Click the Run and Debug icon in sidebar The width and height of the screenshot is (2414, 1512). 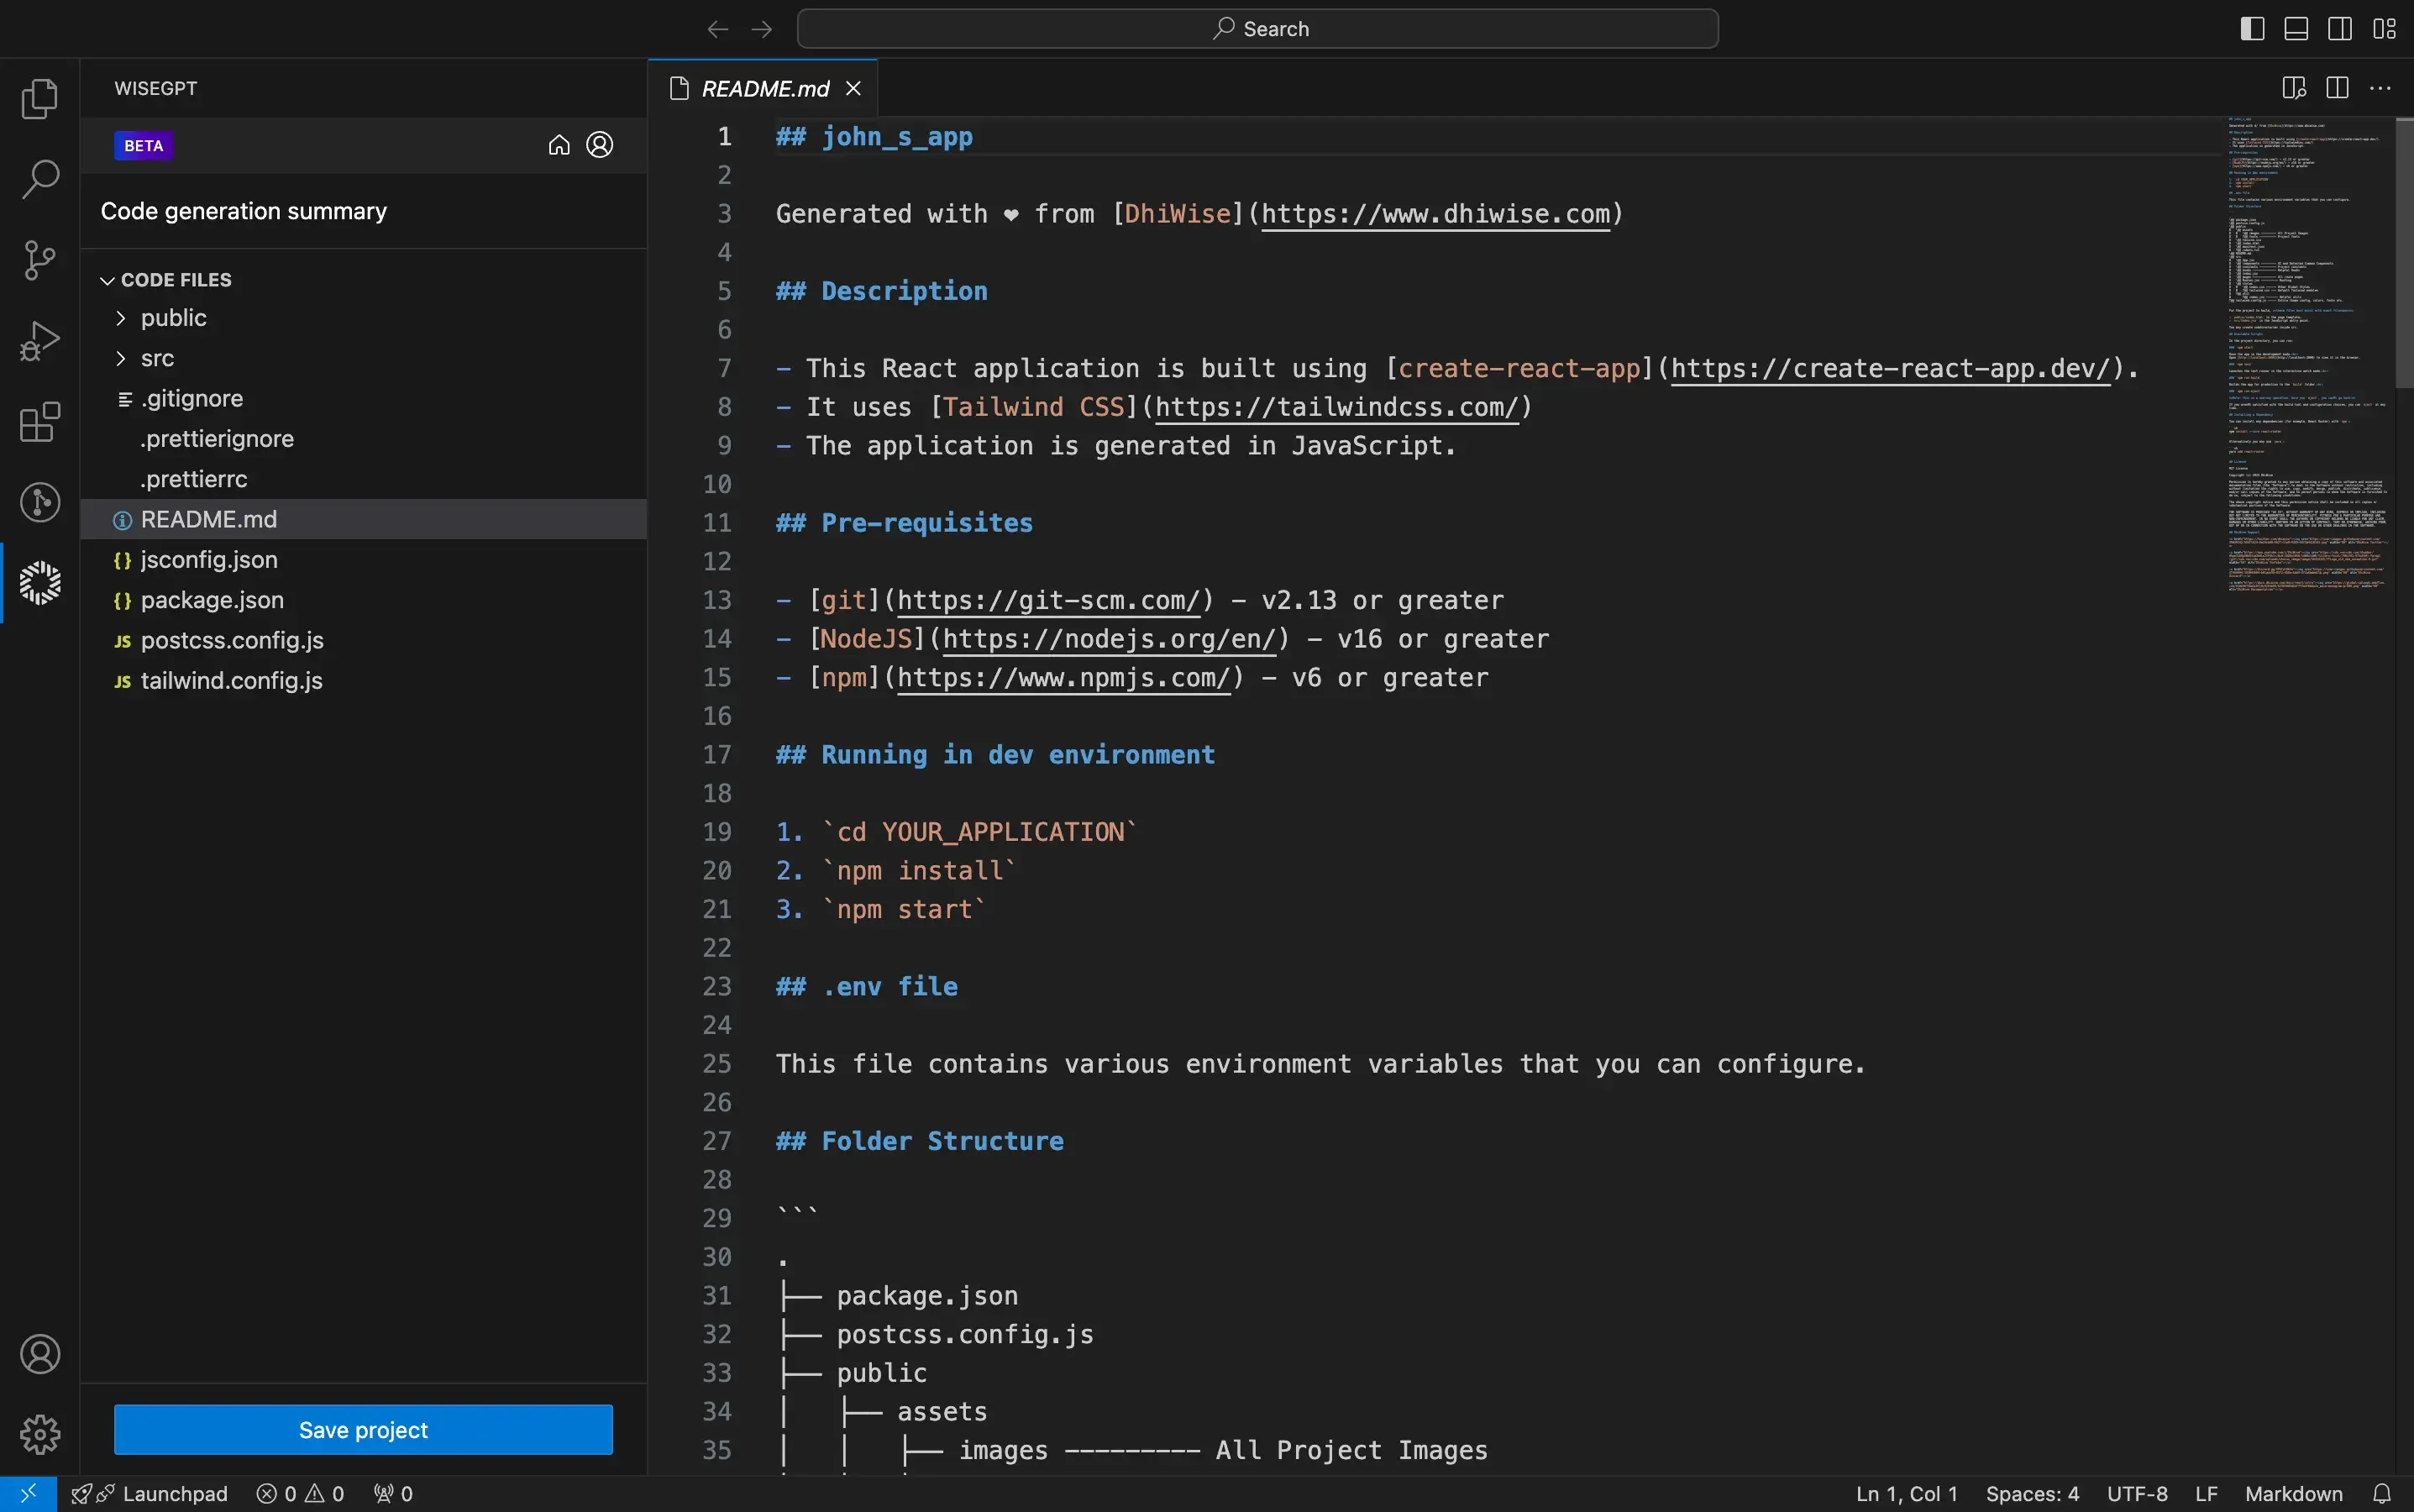[39, 341]
